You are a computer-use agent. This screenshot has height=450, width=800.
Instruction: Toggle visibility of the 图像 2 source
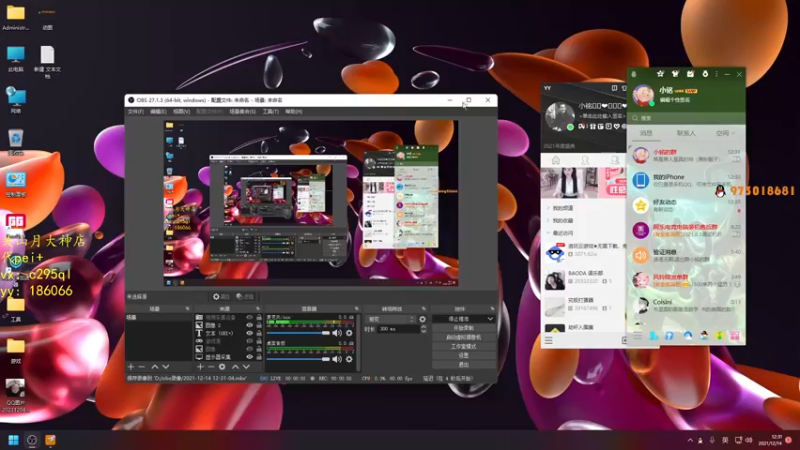(249, 325)
